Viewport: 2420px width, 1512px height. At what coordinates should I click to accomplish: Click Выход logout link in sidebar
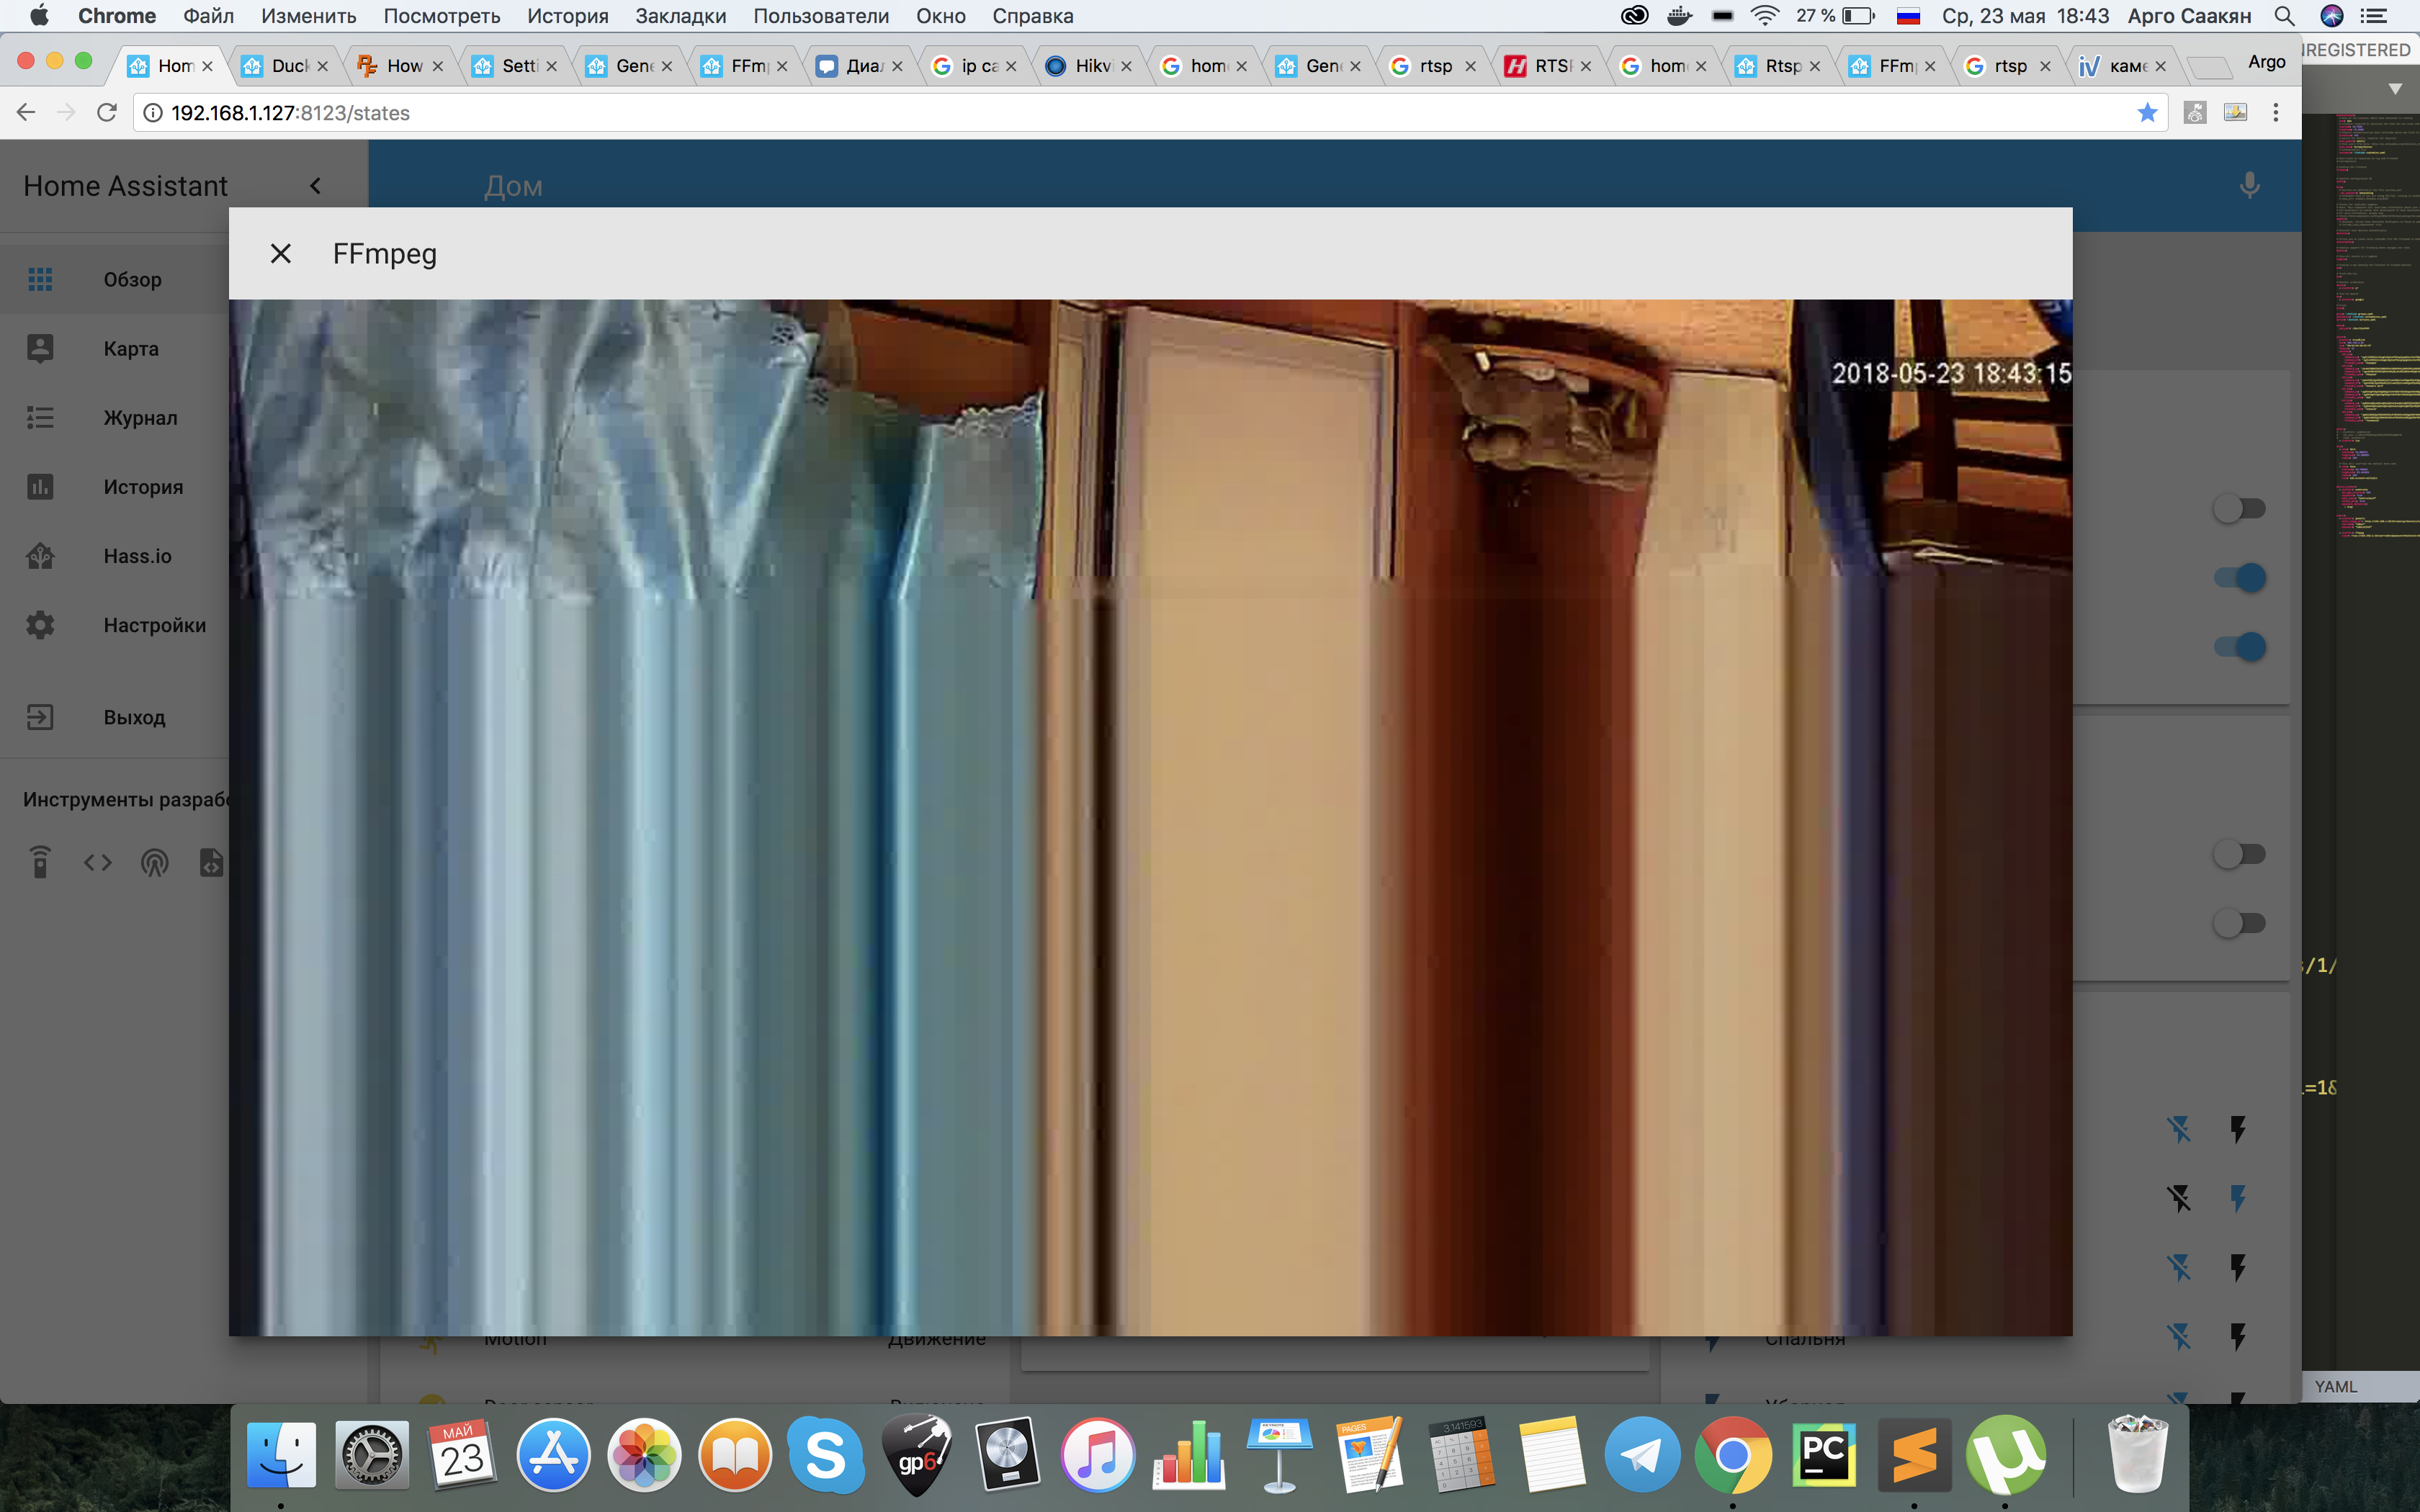[134, 717]
